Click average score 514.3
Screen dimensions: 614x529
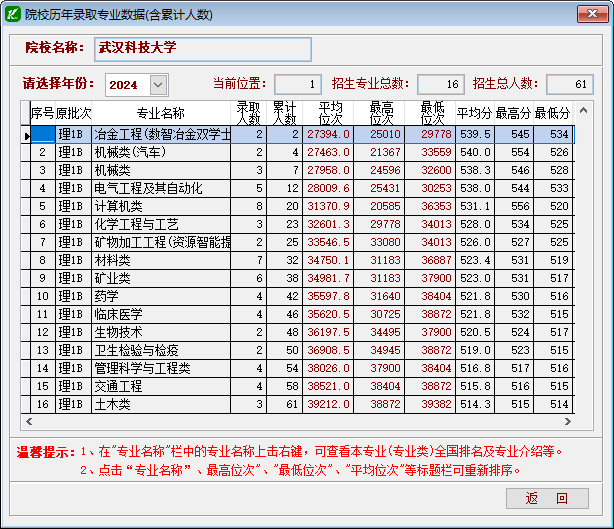click(475, 404)
